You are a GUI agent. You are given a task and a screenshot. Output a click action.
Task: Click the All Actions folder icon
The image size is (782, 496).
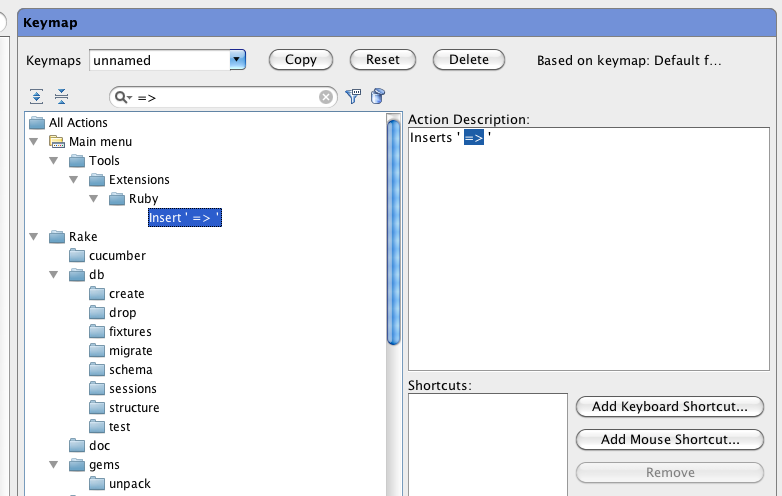(37, 123)
